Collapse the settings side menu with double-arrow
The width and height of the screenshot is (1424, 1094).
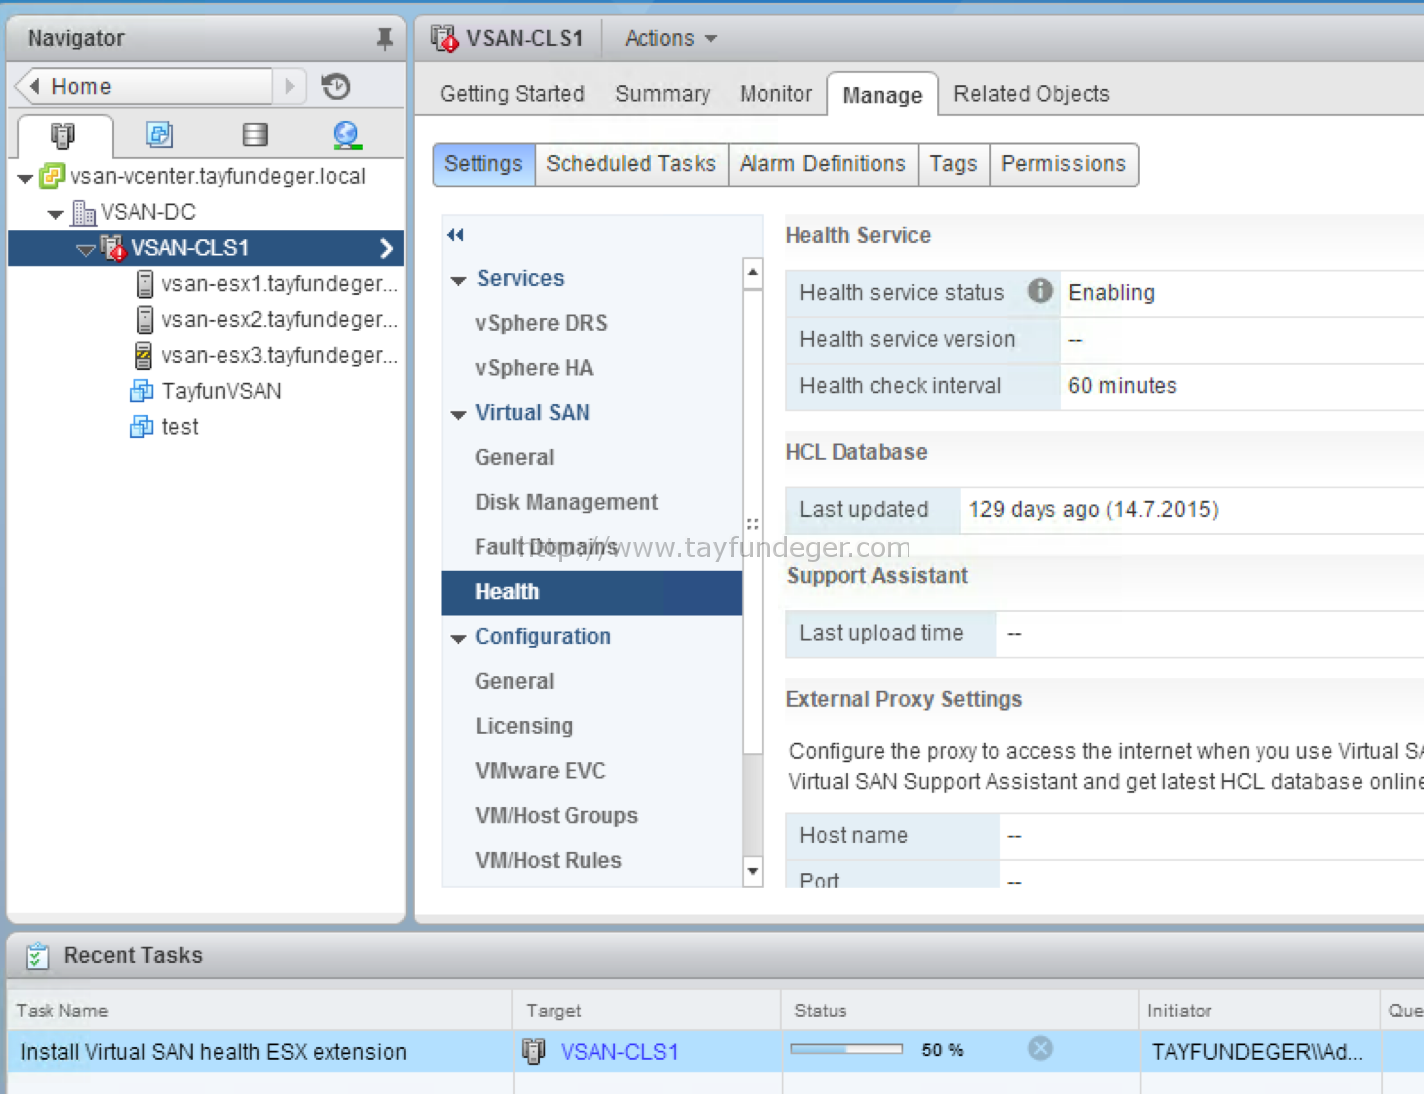click(x=456, y=235)
